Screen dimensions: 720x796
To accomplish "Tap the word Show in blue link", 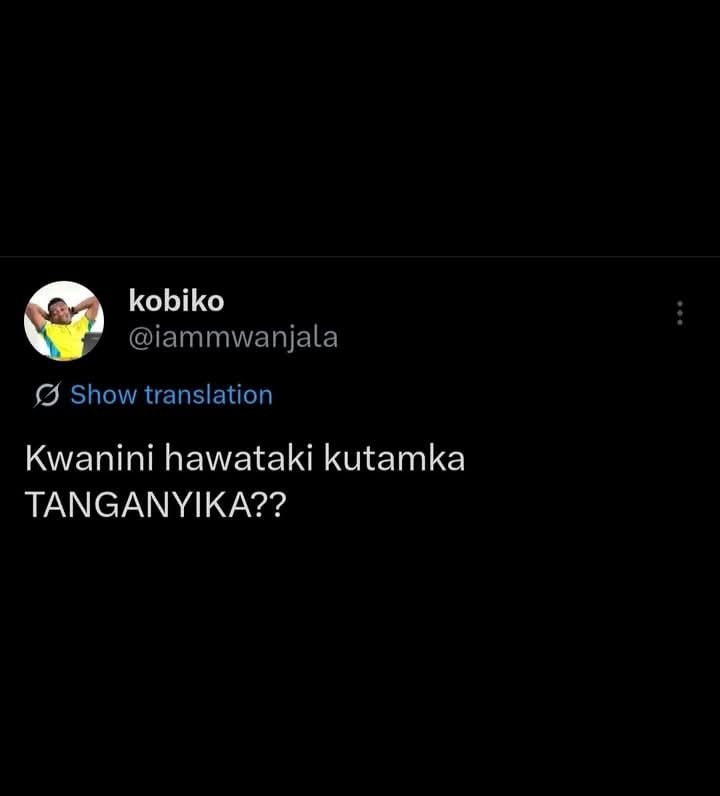I will 104,394.
